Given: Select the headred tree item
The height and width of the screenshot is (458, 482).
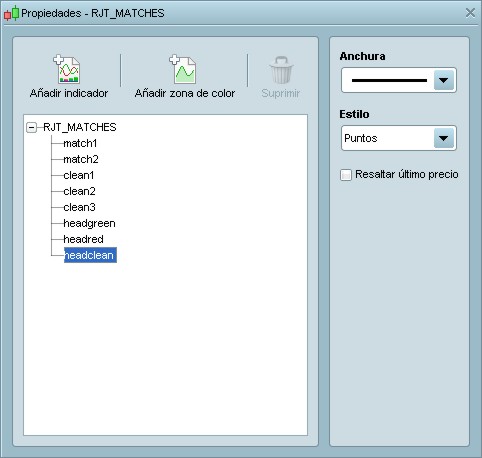Looking at the screenshot, I should pyautogui.click(x=83, y=239).
